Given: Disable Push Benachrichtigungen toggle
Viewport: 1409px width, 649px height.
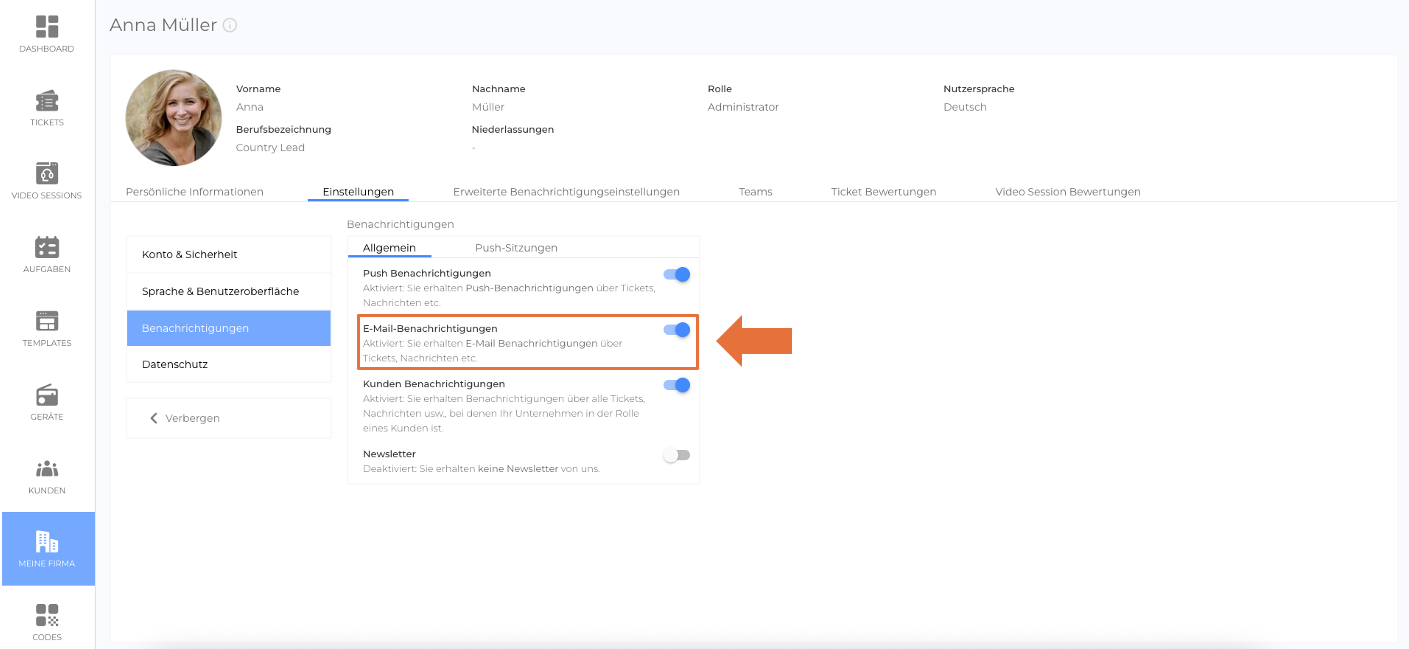Looking at the screenshot, I should [x=677, y=274].
